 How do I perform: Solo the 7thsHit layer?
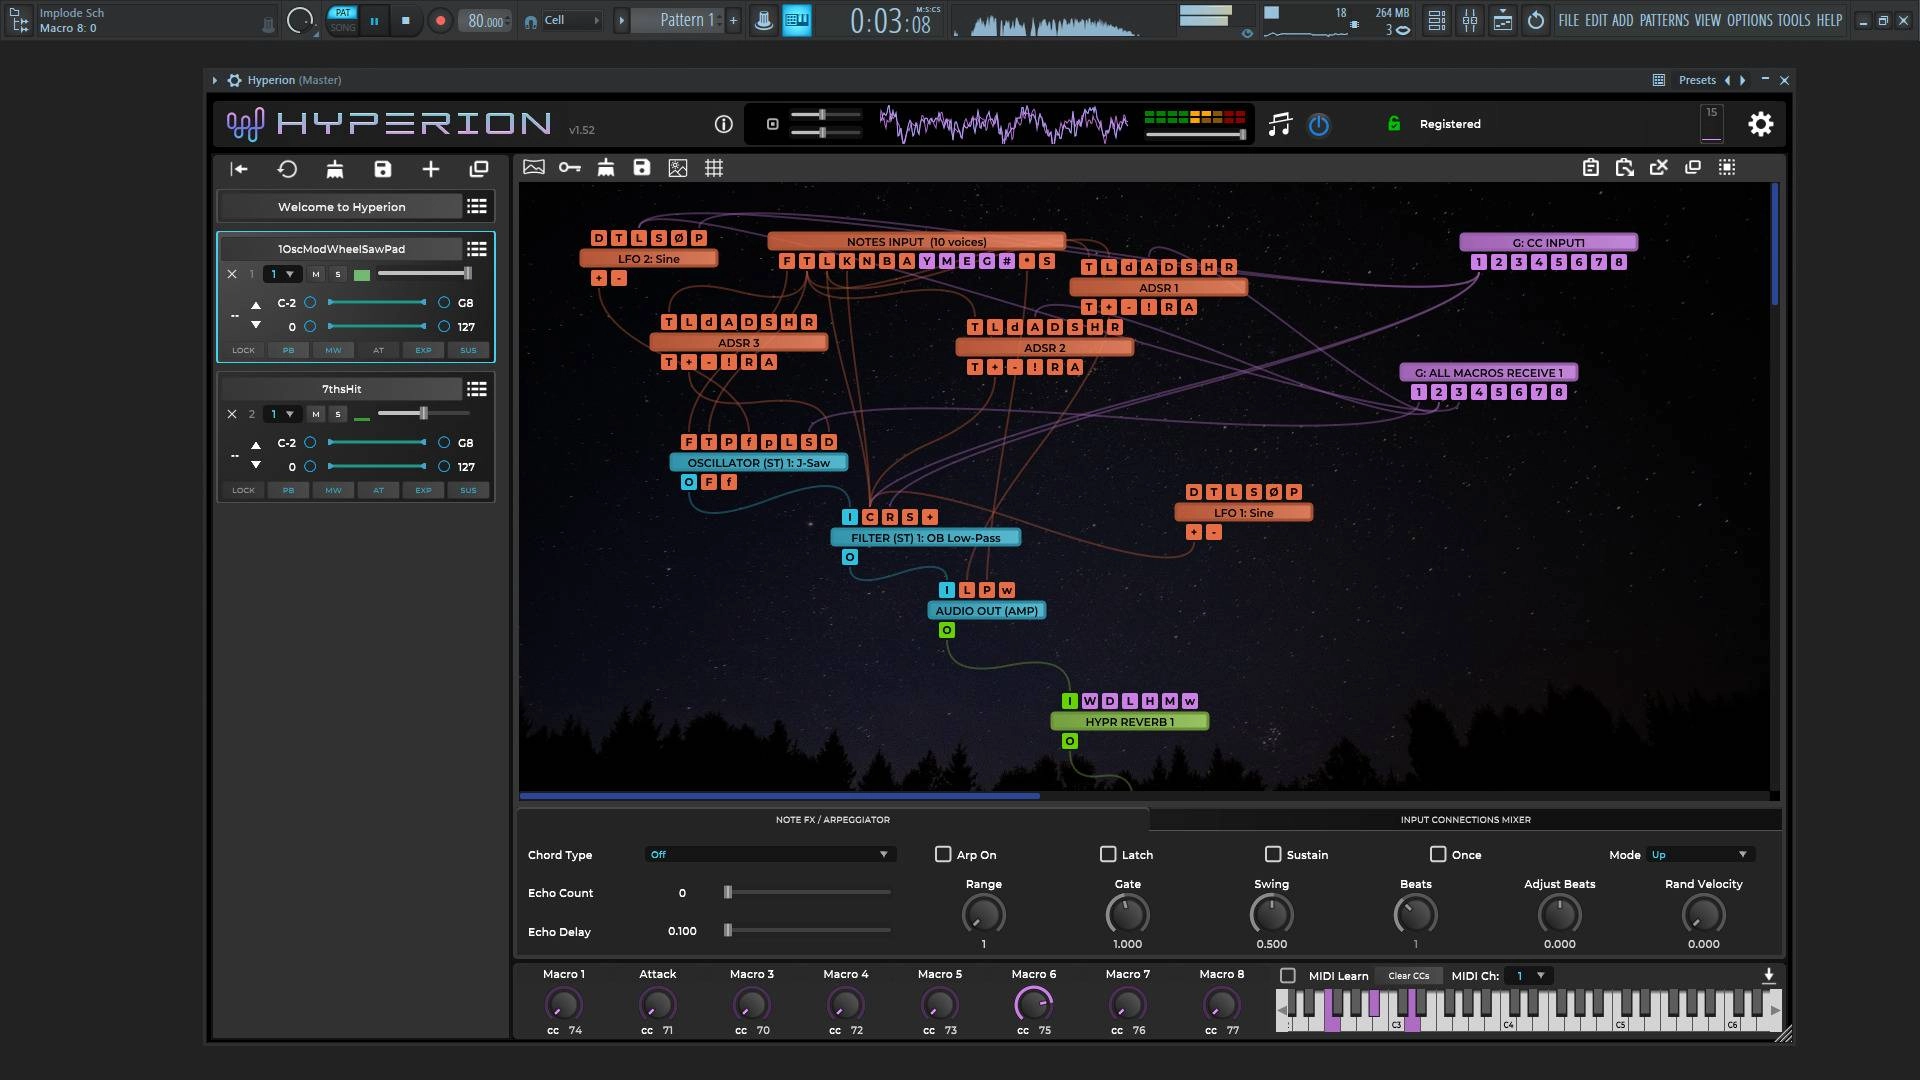click(x=338, y=414)
